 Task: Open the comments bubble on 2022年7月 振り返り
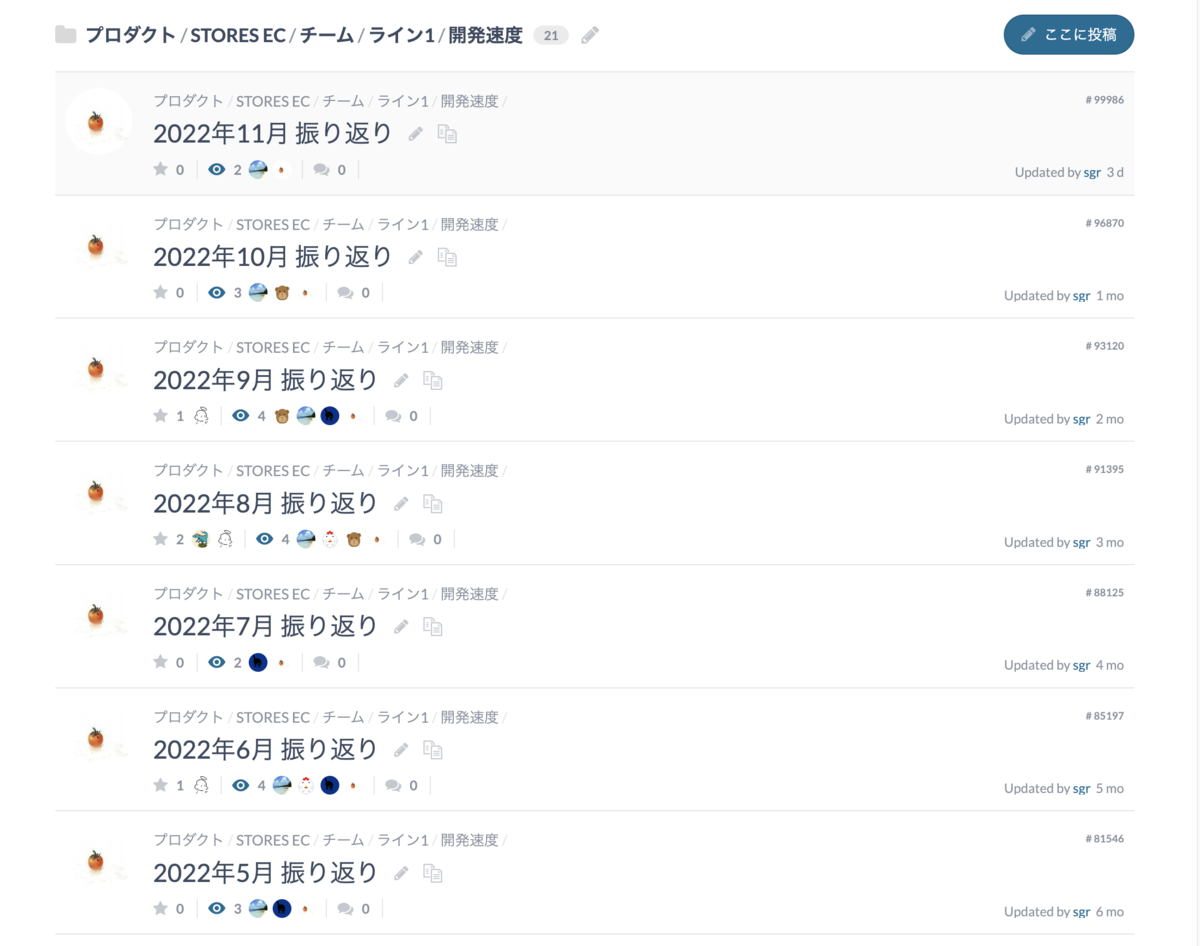point(321,662)
